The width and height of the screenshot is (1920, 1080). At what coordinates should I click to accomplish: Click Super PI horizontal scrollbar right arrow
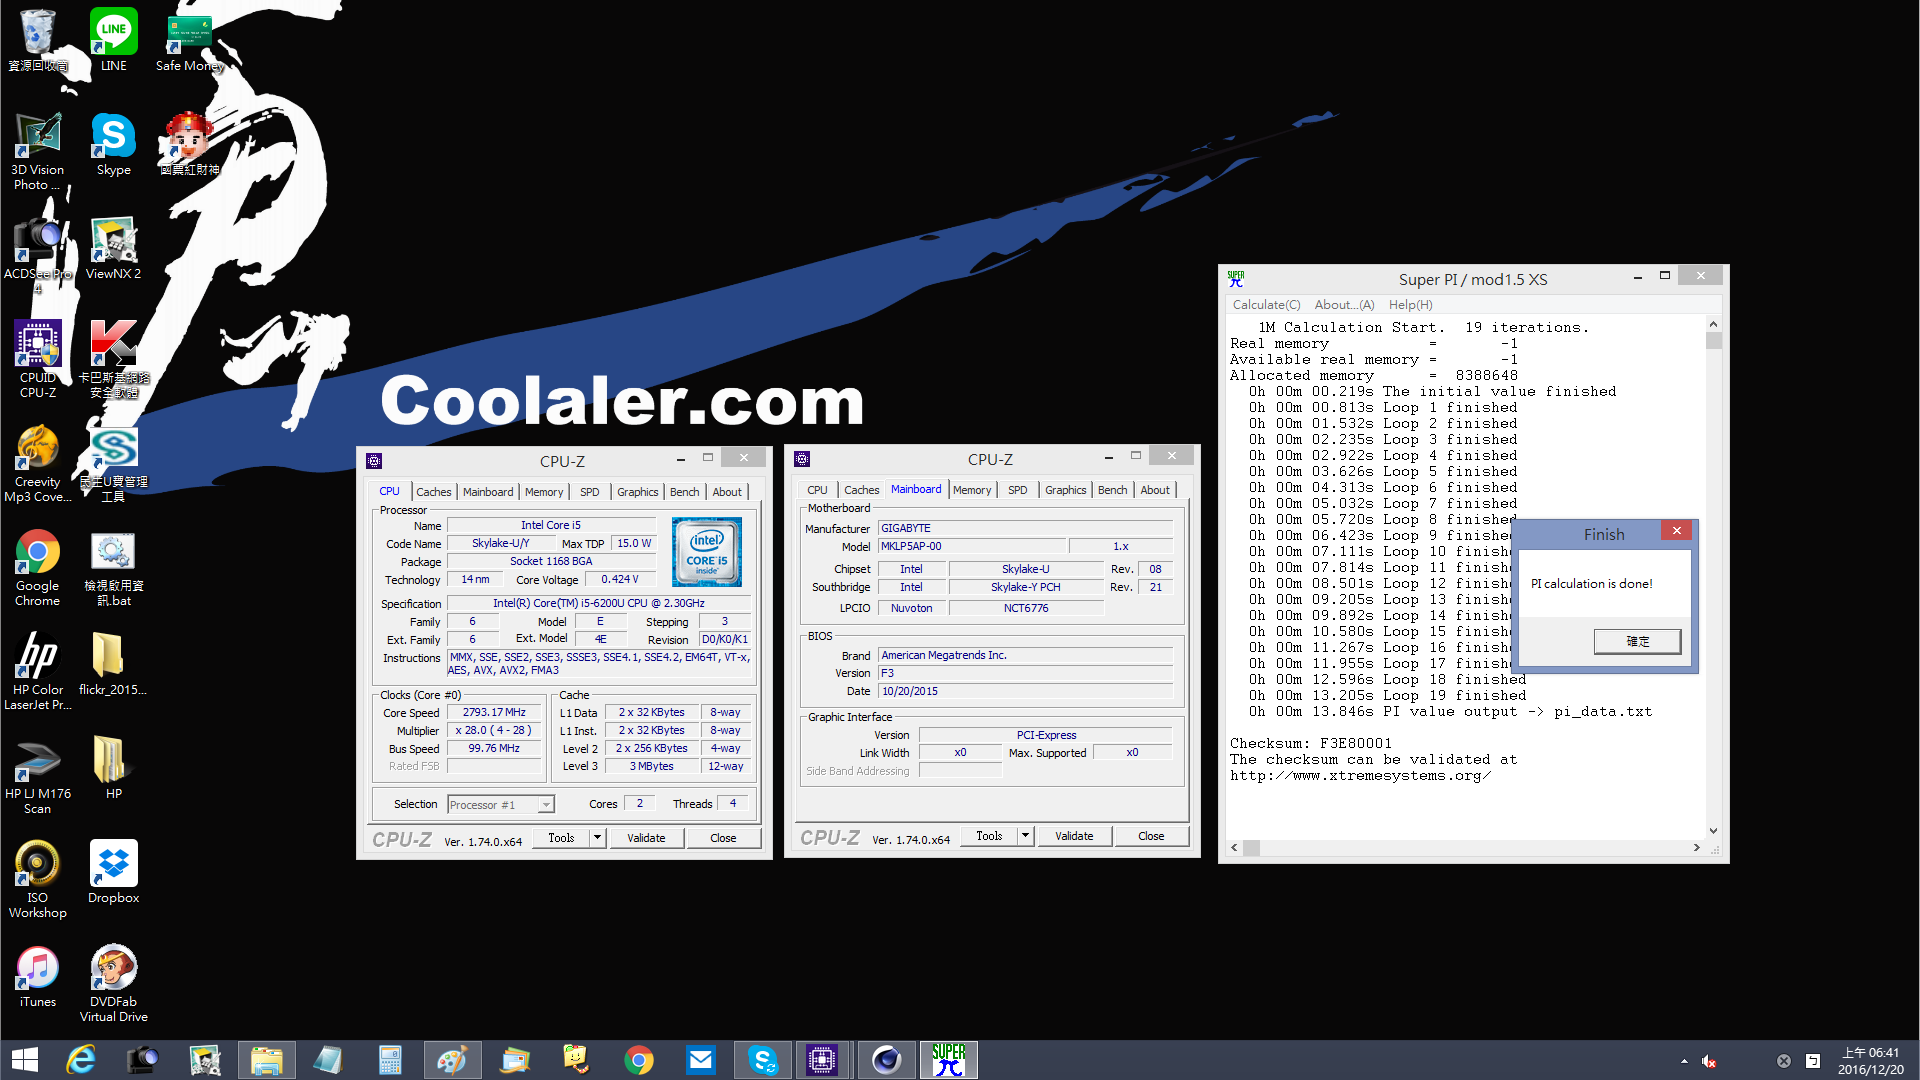tap(1696, 848)
